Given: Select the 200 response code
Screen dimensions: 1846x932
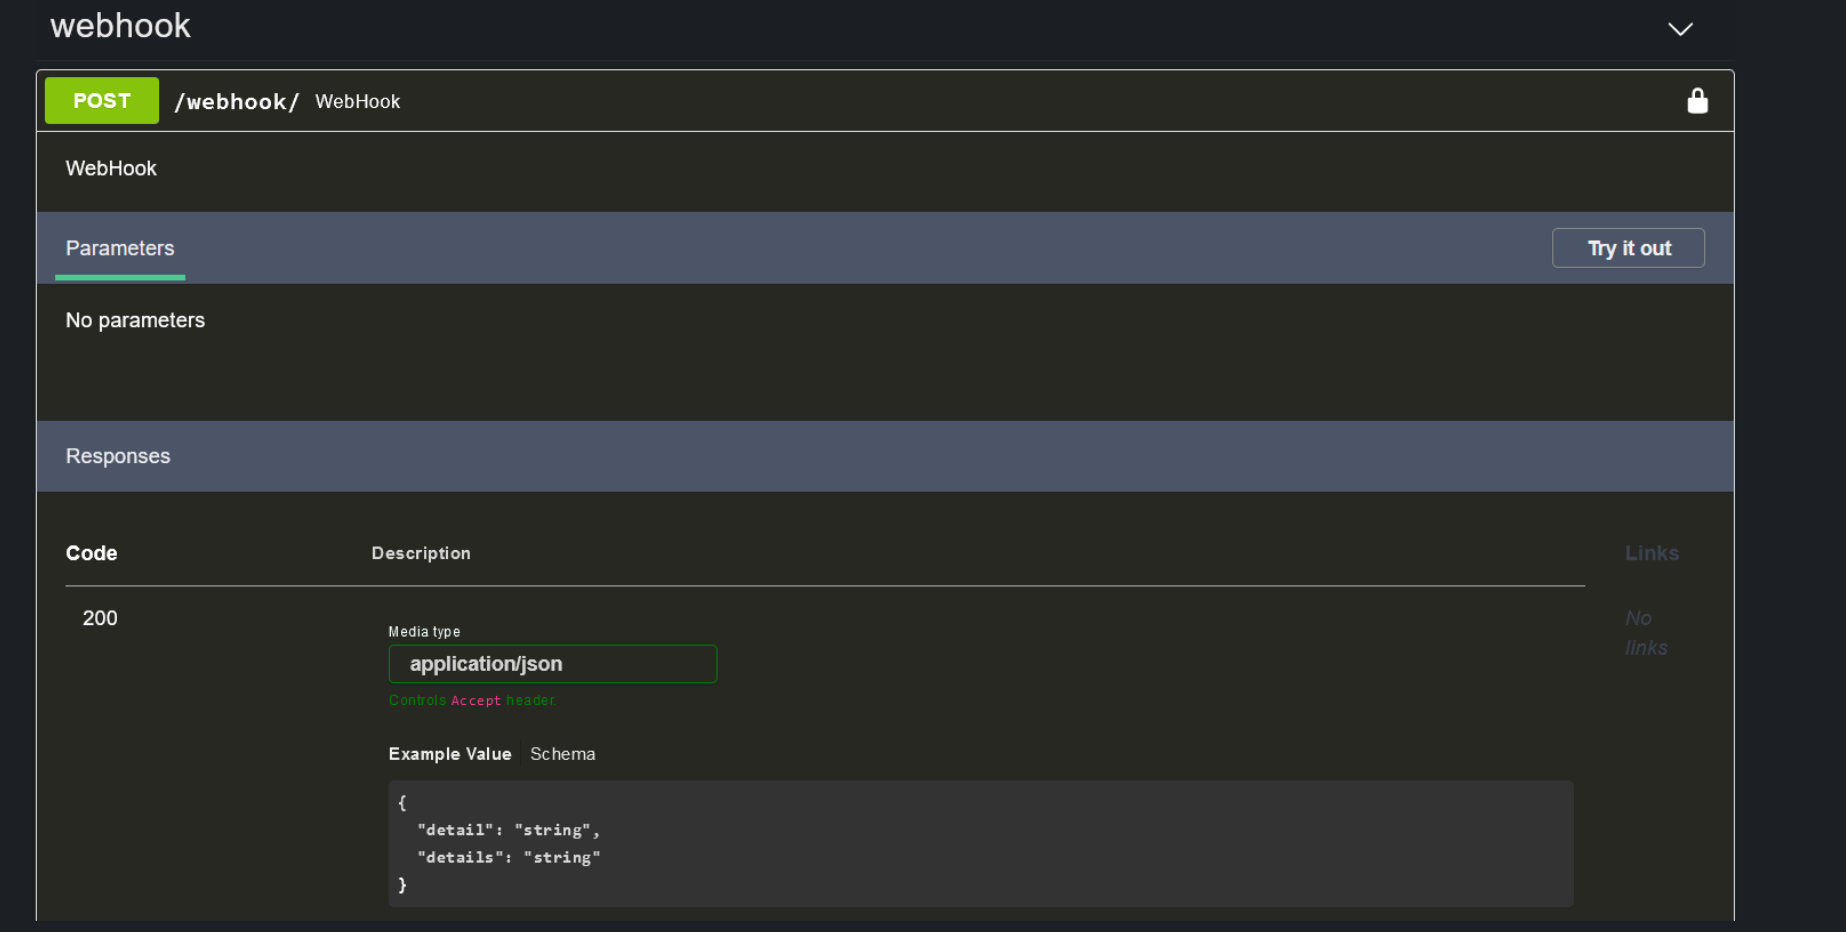Looking at the screenshot, I should 99,618.
